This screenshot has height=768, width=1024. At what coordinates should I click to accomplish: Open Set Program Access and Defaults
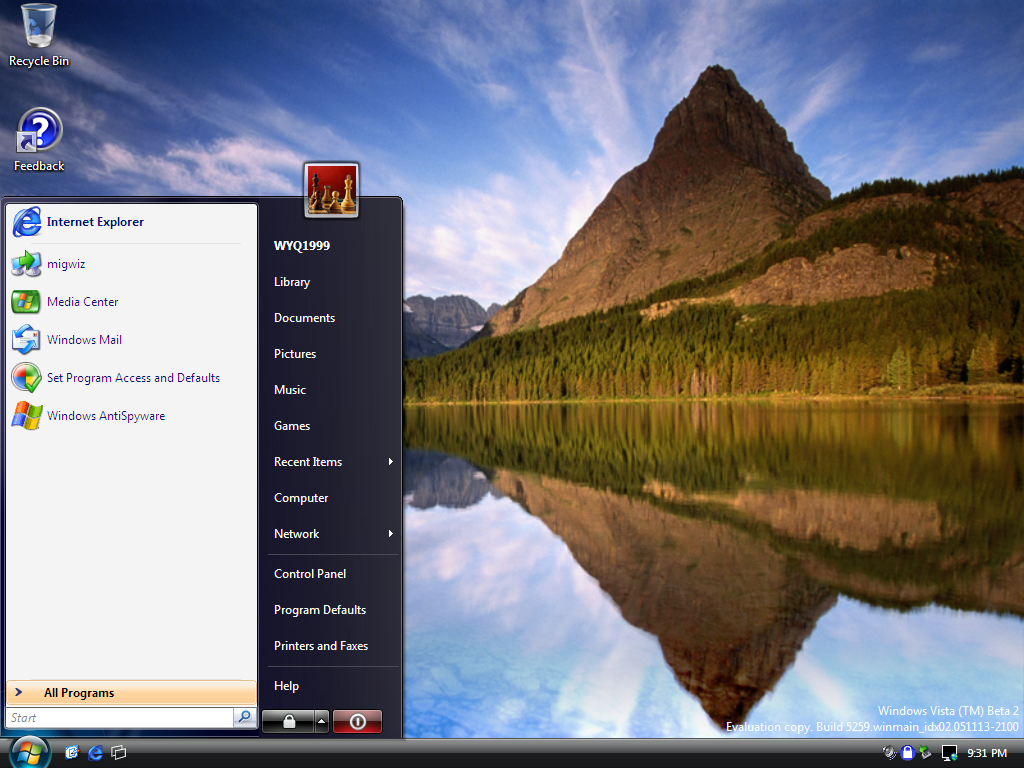[x=131, y=377]
